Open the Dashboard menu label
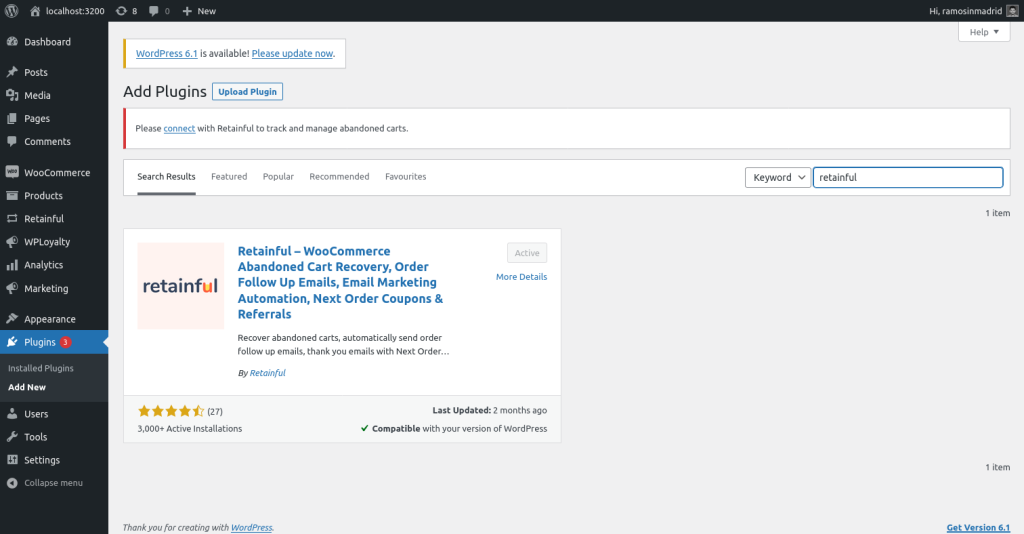 pyautogui.click(x=47, y=42)
